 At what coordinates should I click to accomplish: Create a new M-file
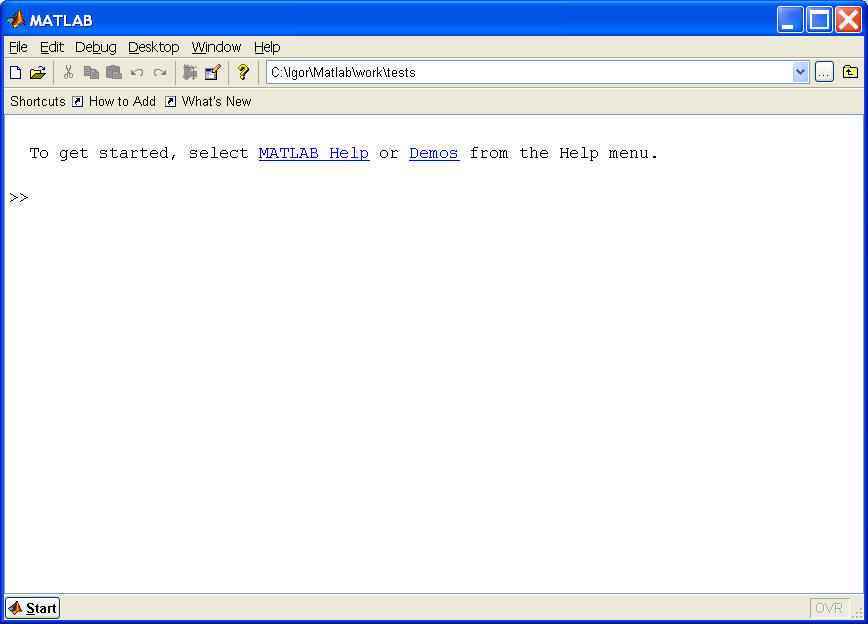15,71
